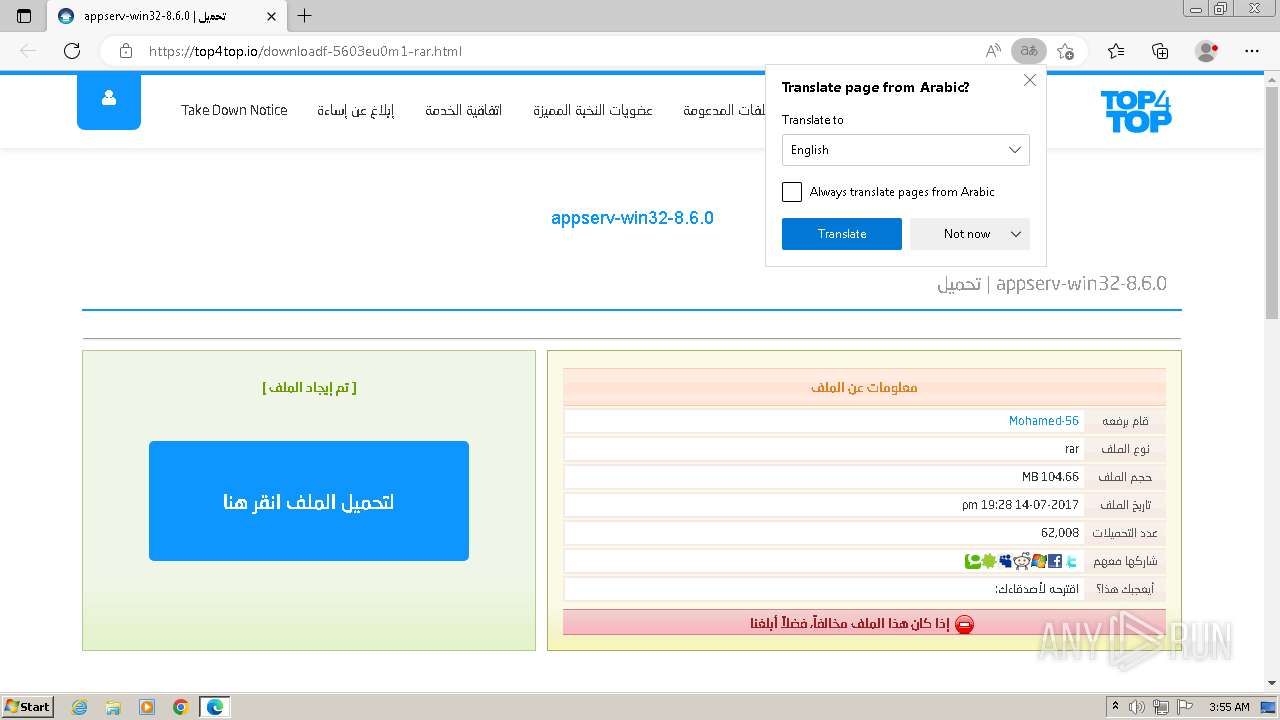1280x720 pixels.
Task: Share file via Reddit icon
Action: tap(1022, 561)
